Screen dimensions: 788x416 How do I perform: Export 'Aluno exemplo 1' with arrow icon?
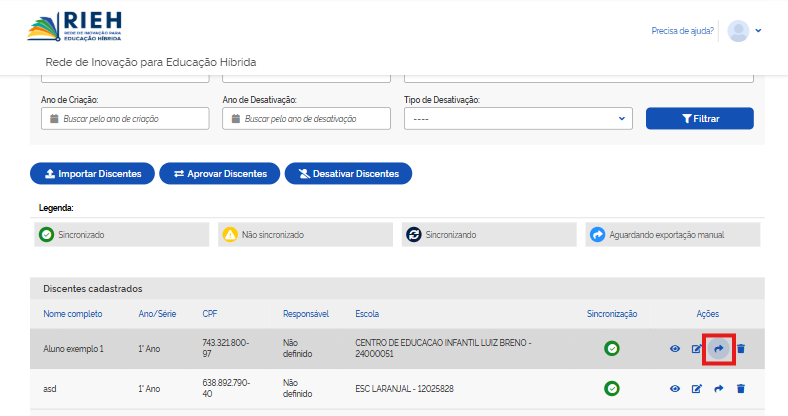pyautogui.click(x=719, y=348)
